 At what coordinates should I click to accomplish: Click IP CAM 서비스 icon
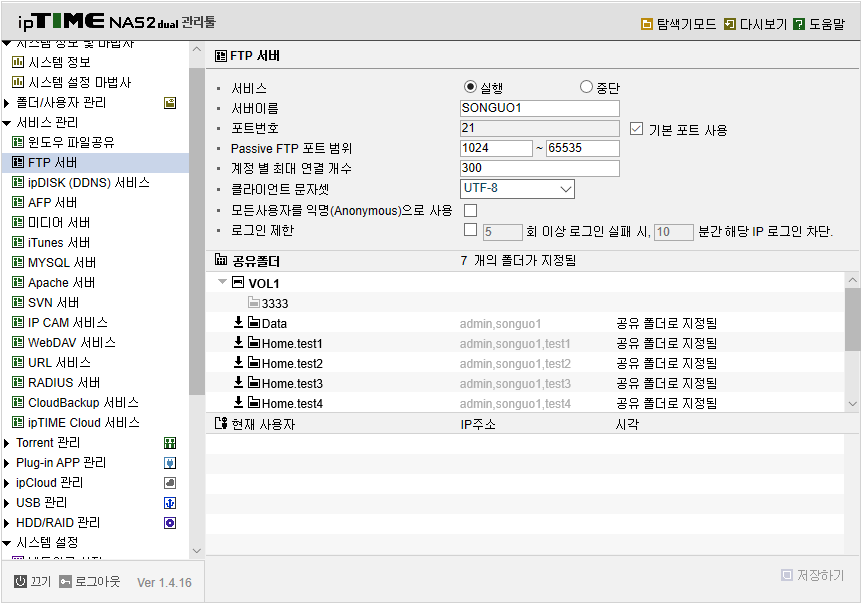tap(18, 323)
